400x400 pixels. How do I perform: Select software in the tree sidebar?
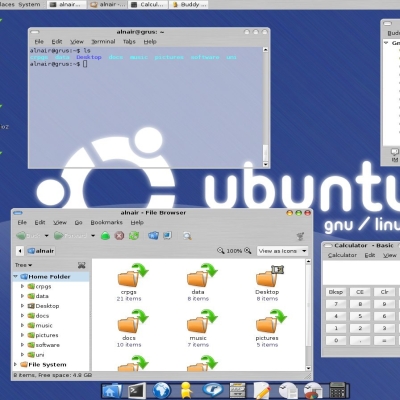[x=48, y=345]
